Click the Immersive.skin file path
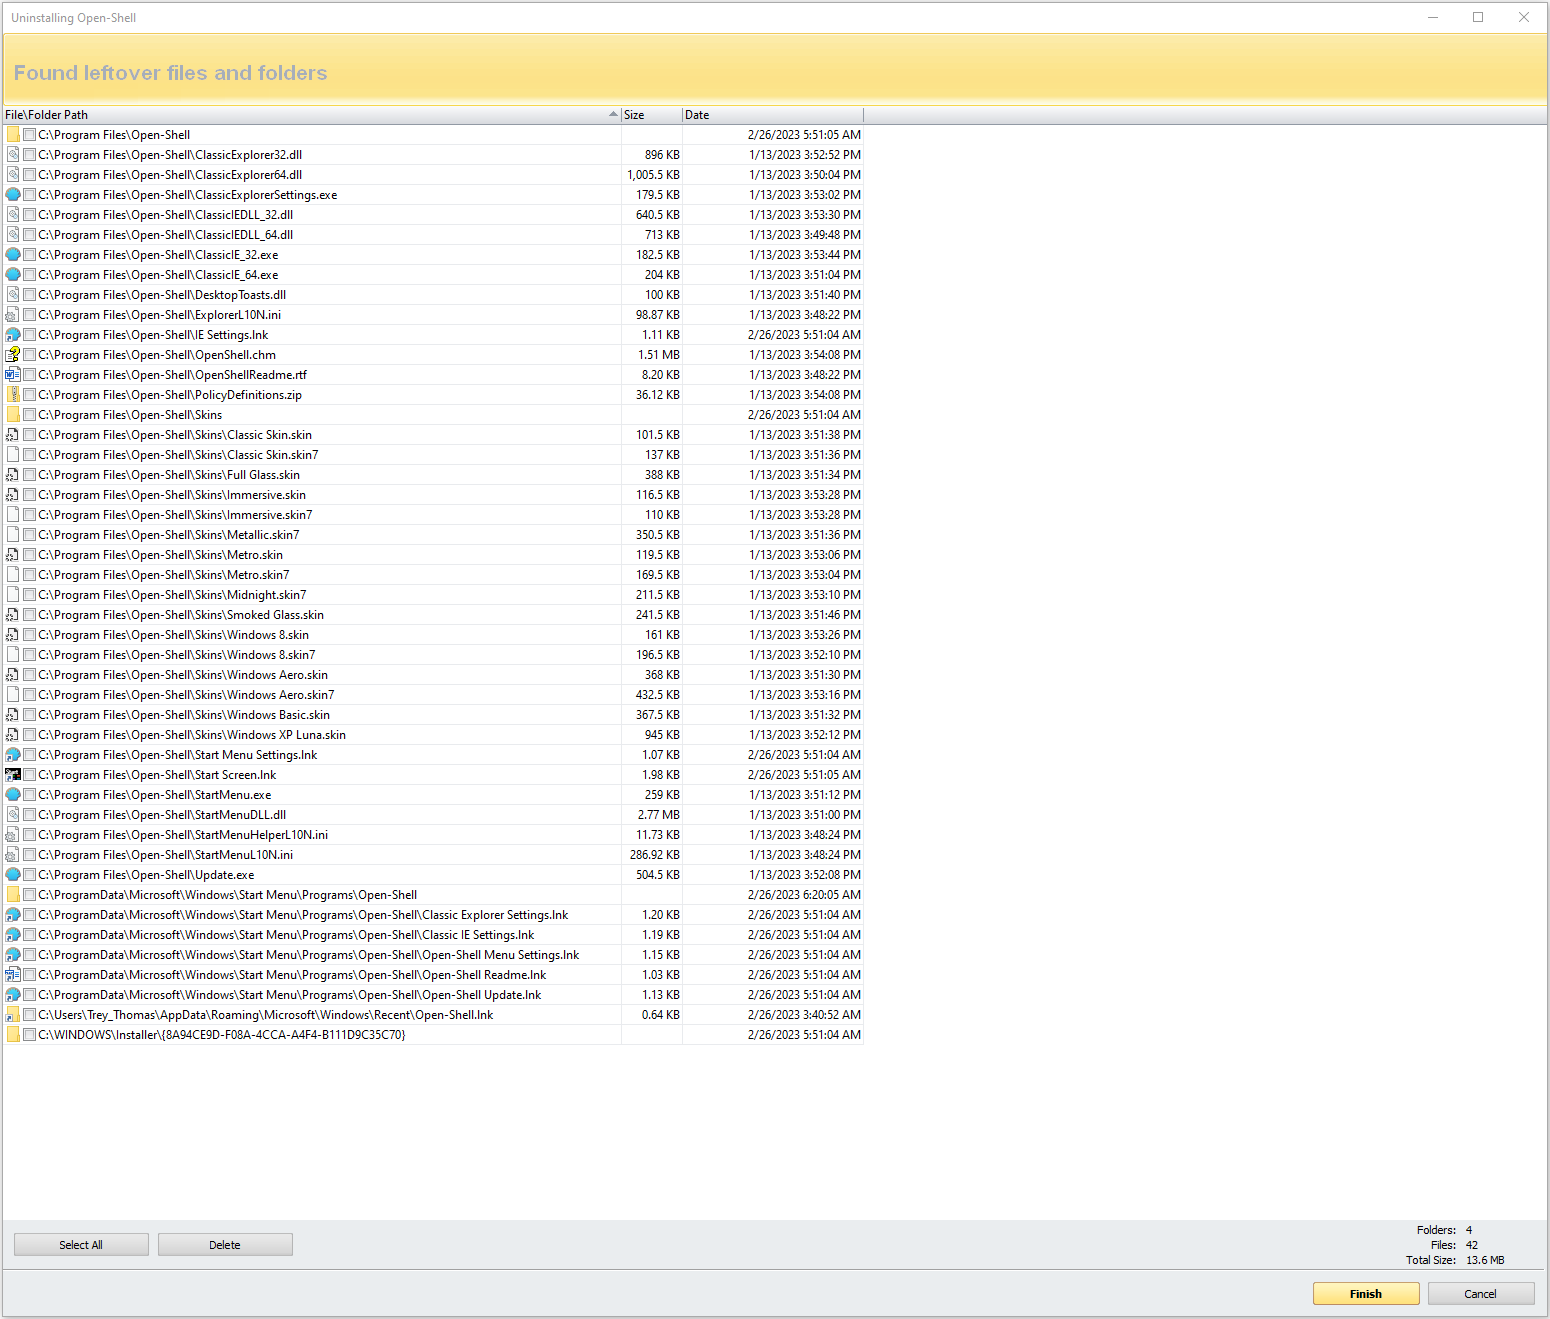Image resolution: width=1550 pixels, height=1319 pixels. [x=172, y=495]
